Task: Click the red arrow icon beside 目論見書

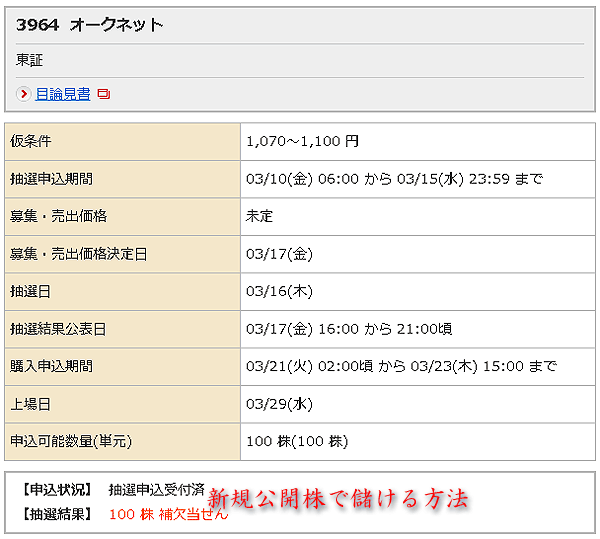Action: (x=24, y=94)
